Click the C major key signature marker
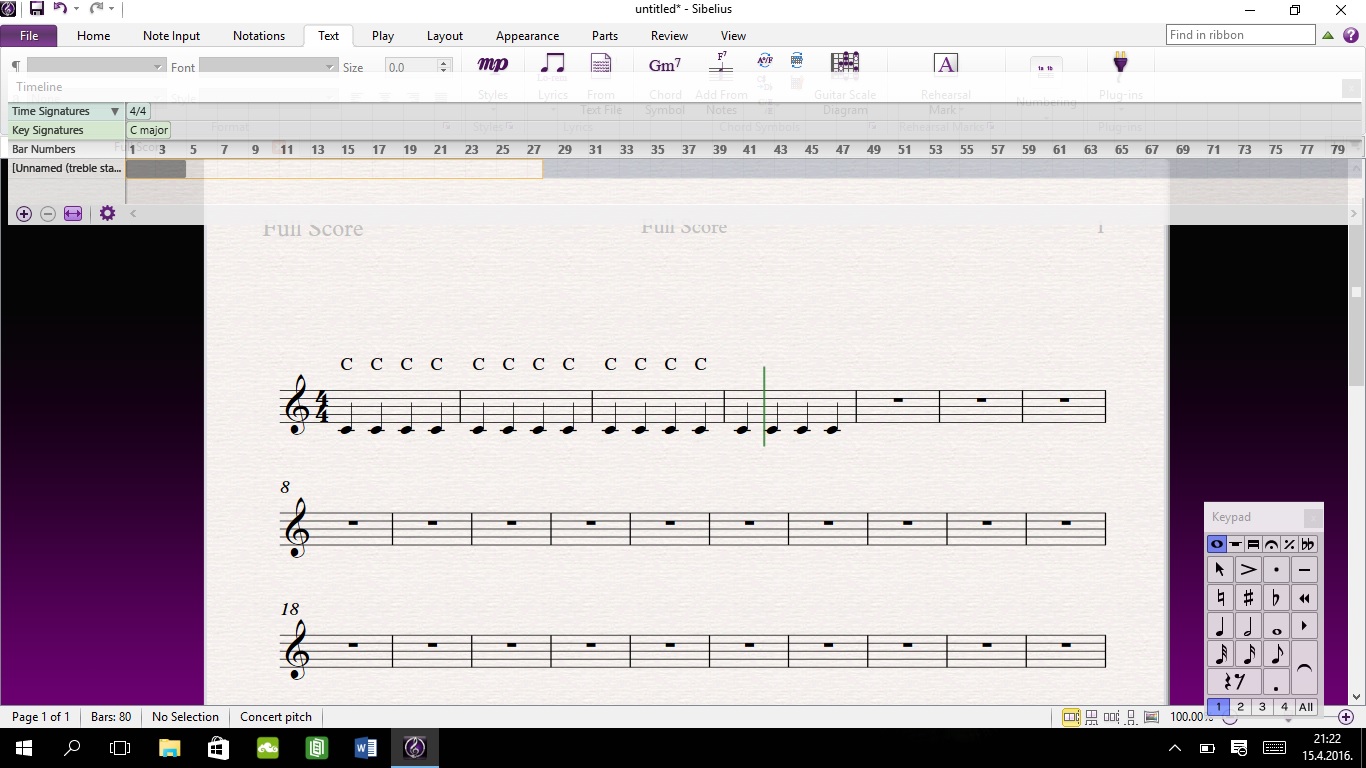The image size is (1366, 768). click(148, 130)
